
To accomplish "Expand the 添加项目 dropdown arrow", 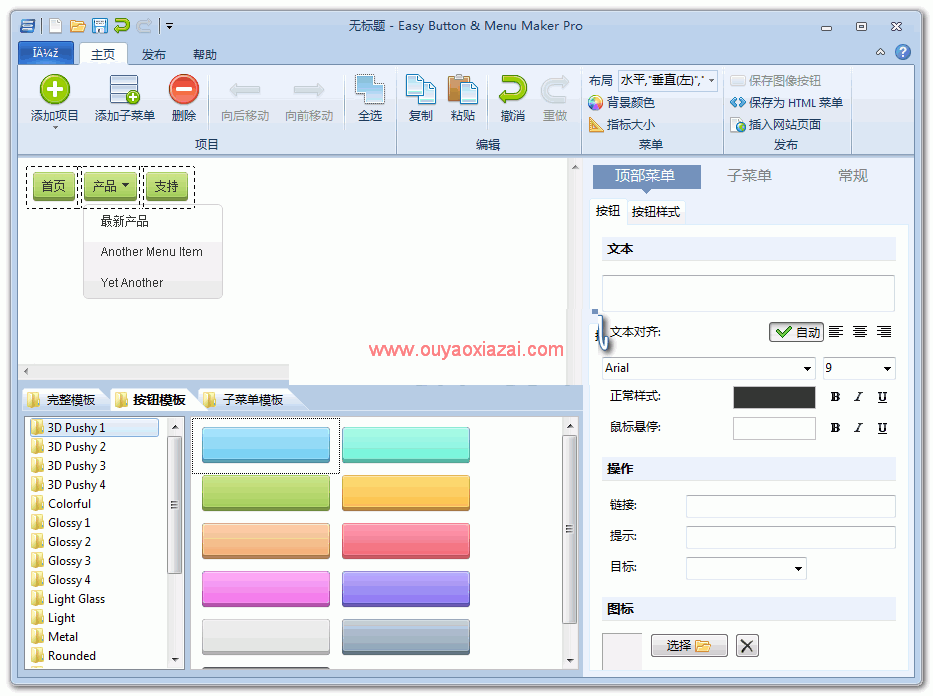I will (x=55, y=127).
